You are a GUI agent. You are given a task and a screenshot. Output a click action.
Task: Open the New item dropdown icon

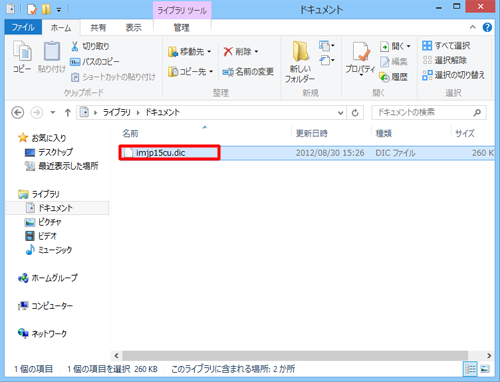click(x=327, y=46)
